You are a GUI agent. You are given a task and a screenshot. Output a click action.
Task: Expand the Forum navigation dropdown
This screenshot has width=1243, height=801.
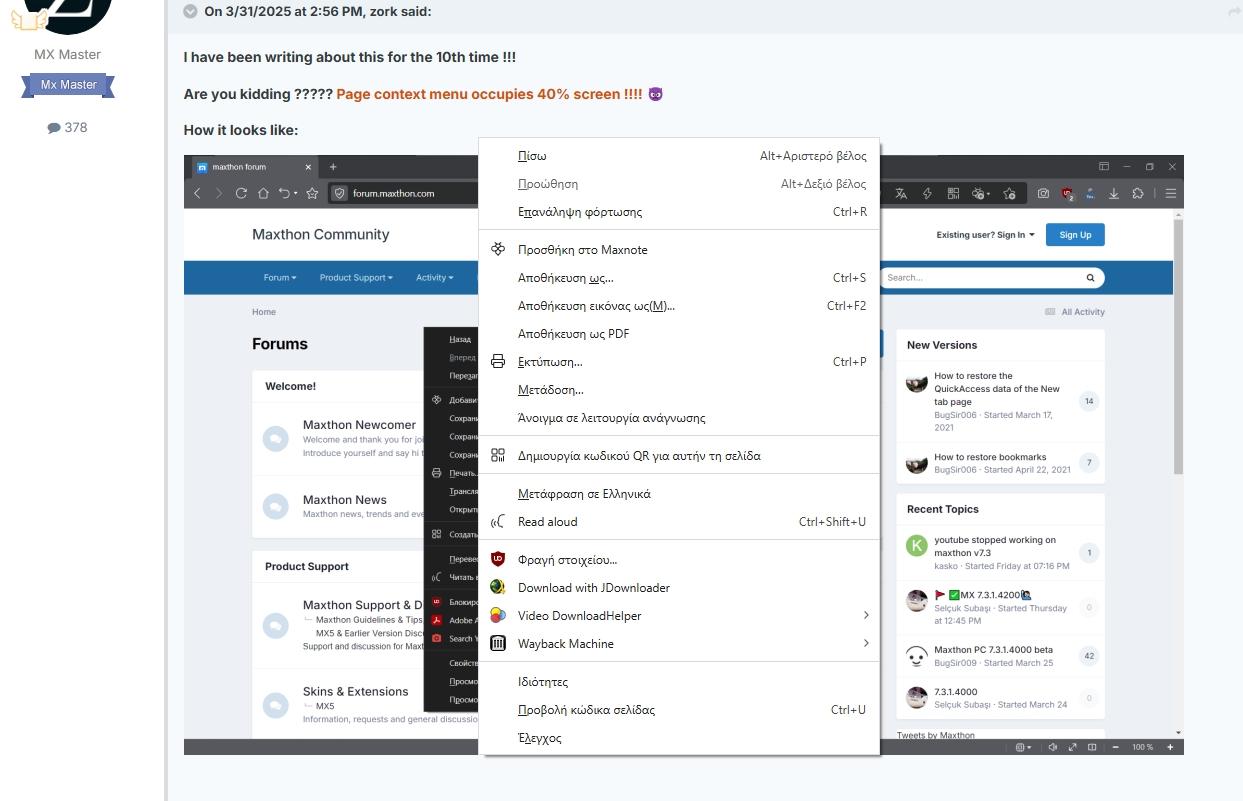pos(280,278)
